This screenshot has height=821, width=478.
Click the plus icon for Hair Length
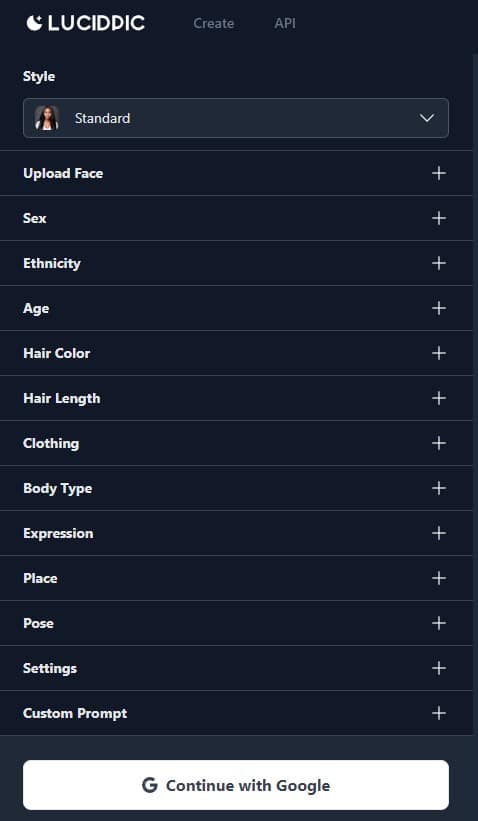pyautogui.click(x=439, y=398)
